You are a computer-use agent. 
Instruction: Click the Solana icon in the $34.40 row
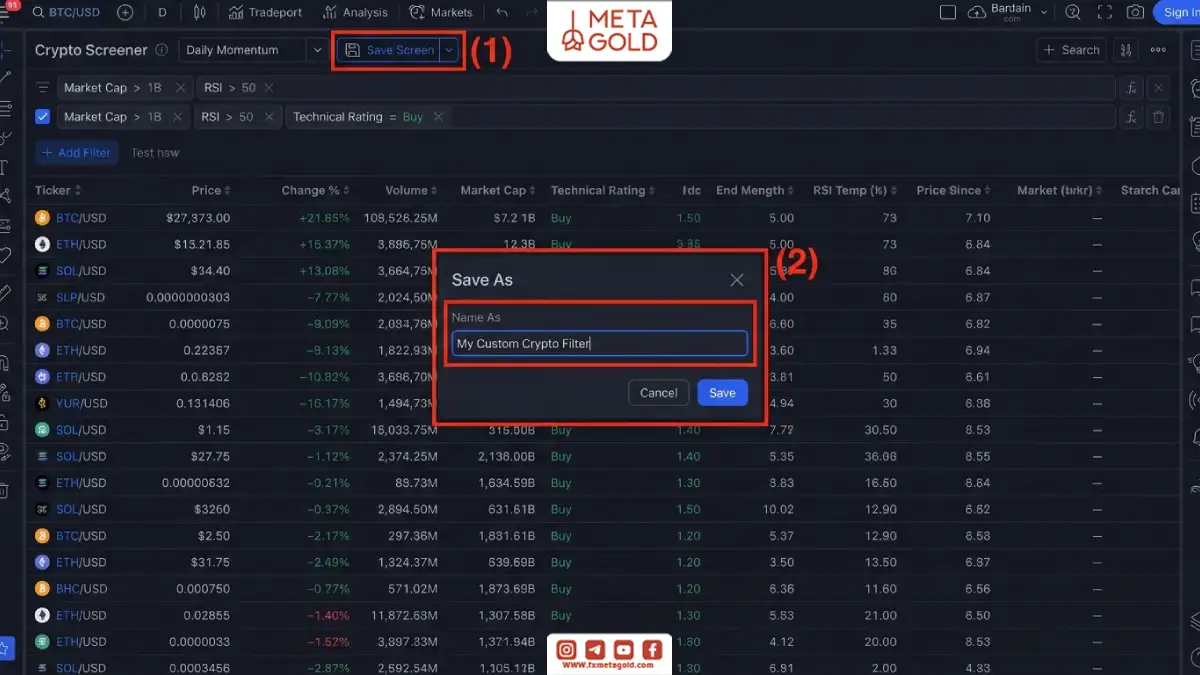coord(42,270)
